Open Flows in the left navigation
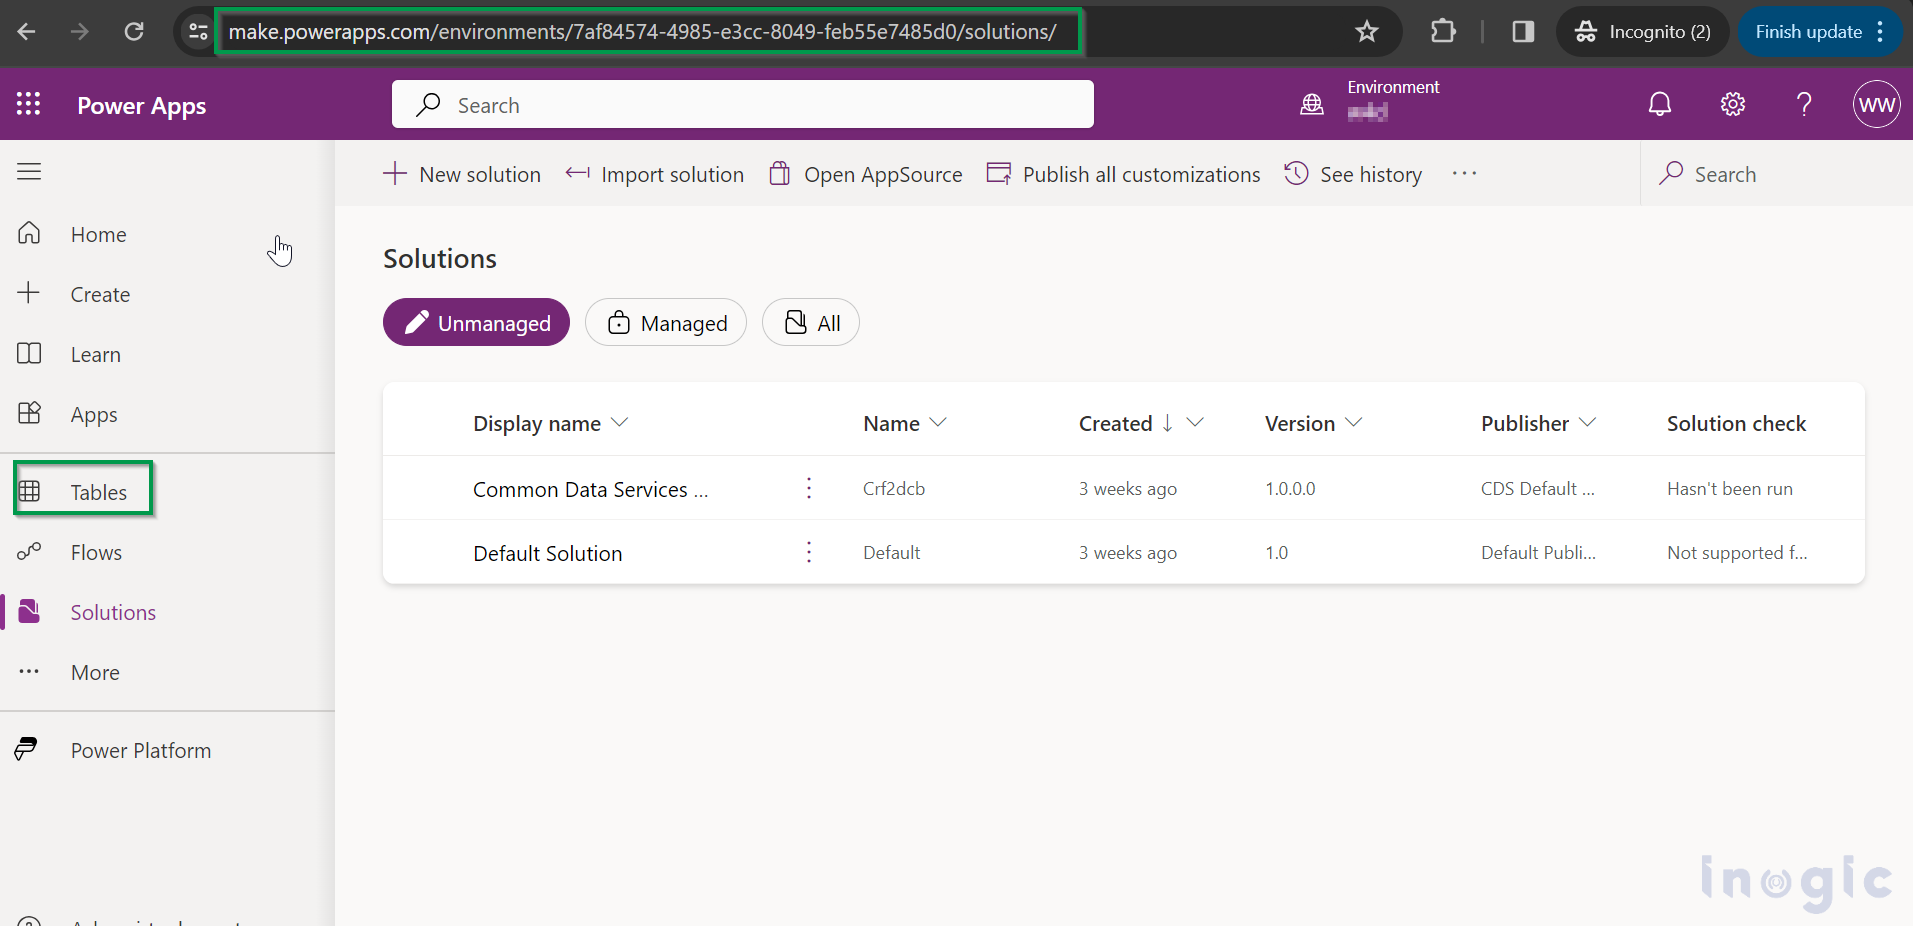 tap(96, 553)
